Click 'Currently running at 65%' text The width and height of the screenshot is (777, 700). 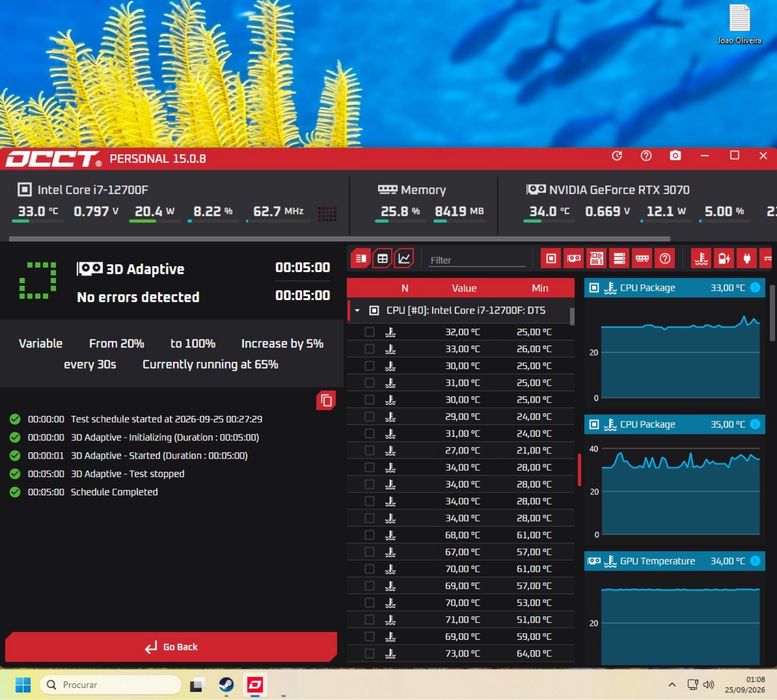tap(210, 364)
